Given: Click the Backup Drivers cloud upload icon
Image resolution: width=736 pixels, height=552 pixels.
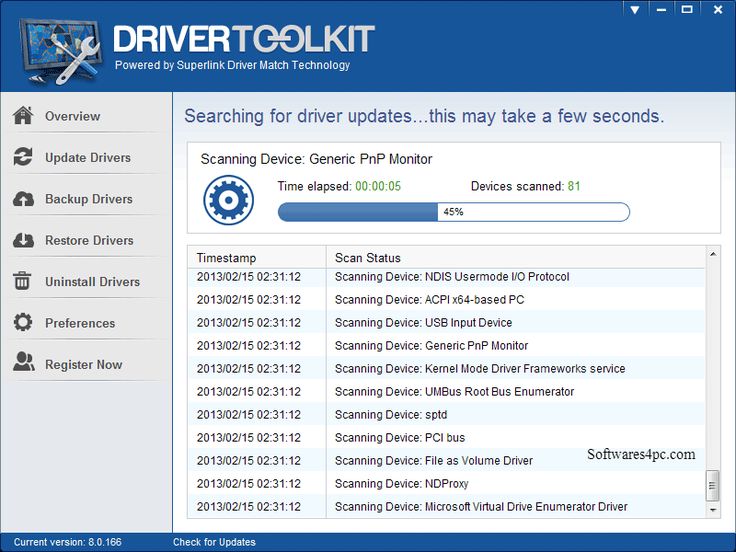Looking at the screenshot, I should tap(23, 199).
